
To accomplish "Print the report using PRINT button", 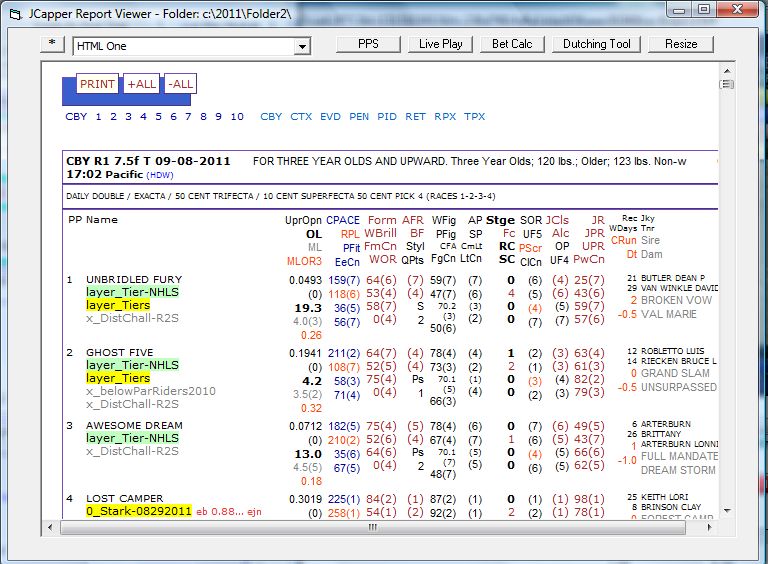I will (x=97, y=84).
